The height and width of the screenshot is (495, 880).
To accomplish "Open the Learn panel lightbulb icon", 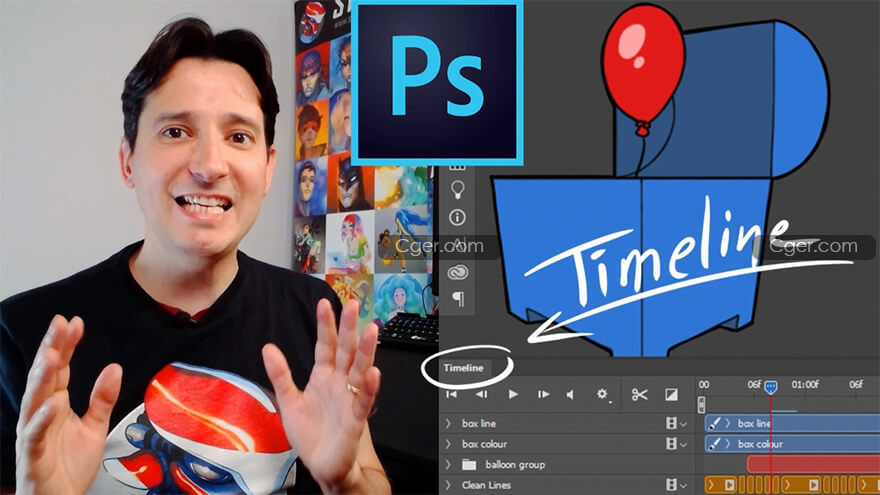I will coord(458,188).
